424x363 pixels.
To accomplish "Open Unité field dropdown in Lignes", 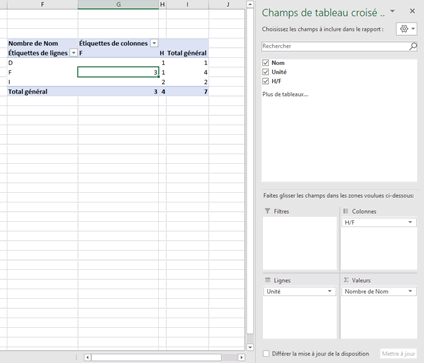I will pos(330,291).
